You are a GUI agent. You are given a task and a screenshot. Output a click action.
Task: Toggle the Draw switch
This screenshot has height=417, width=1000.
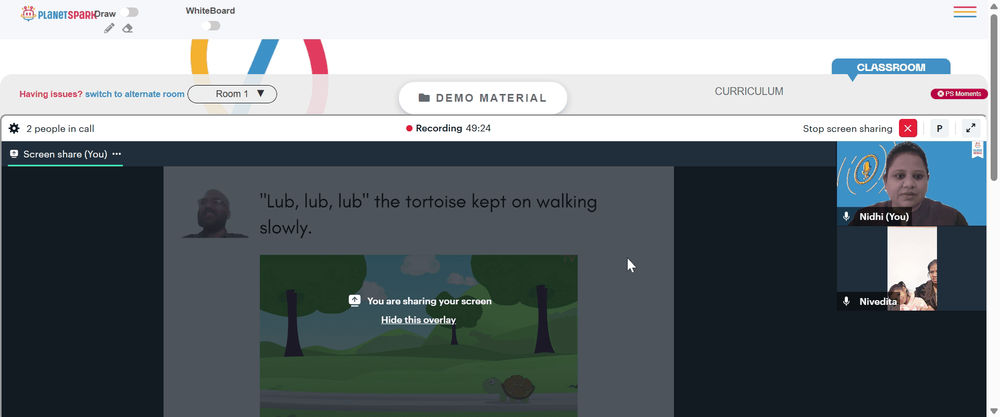click(x=129, y=12)
